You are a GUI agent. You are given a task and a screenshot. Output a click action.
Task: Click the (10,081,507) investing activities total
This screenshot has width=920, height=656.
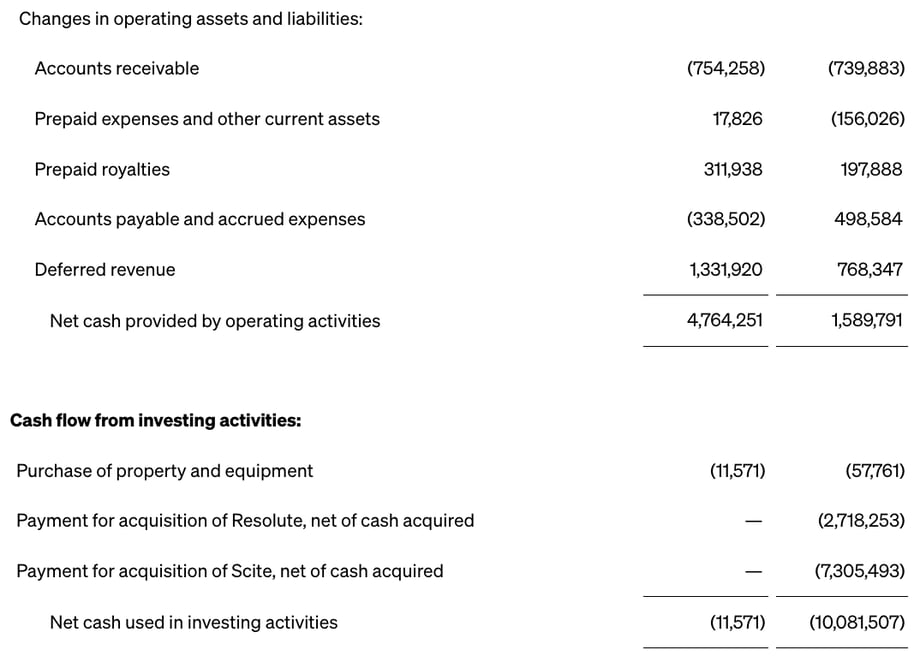coord(857,622)
